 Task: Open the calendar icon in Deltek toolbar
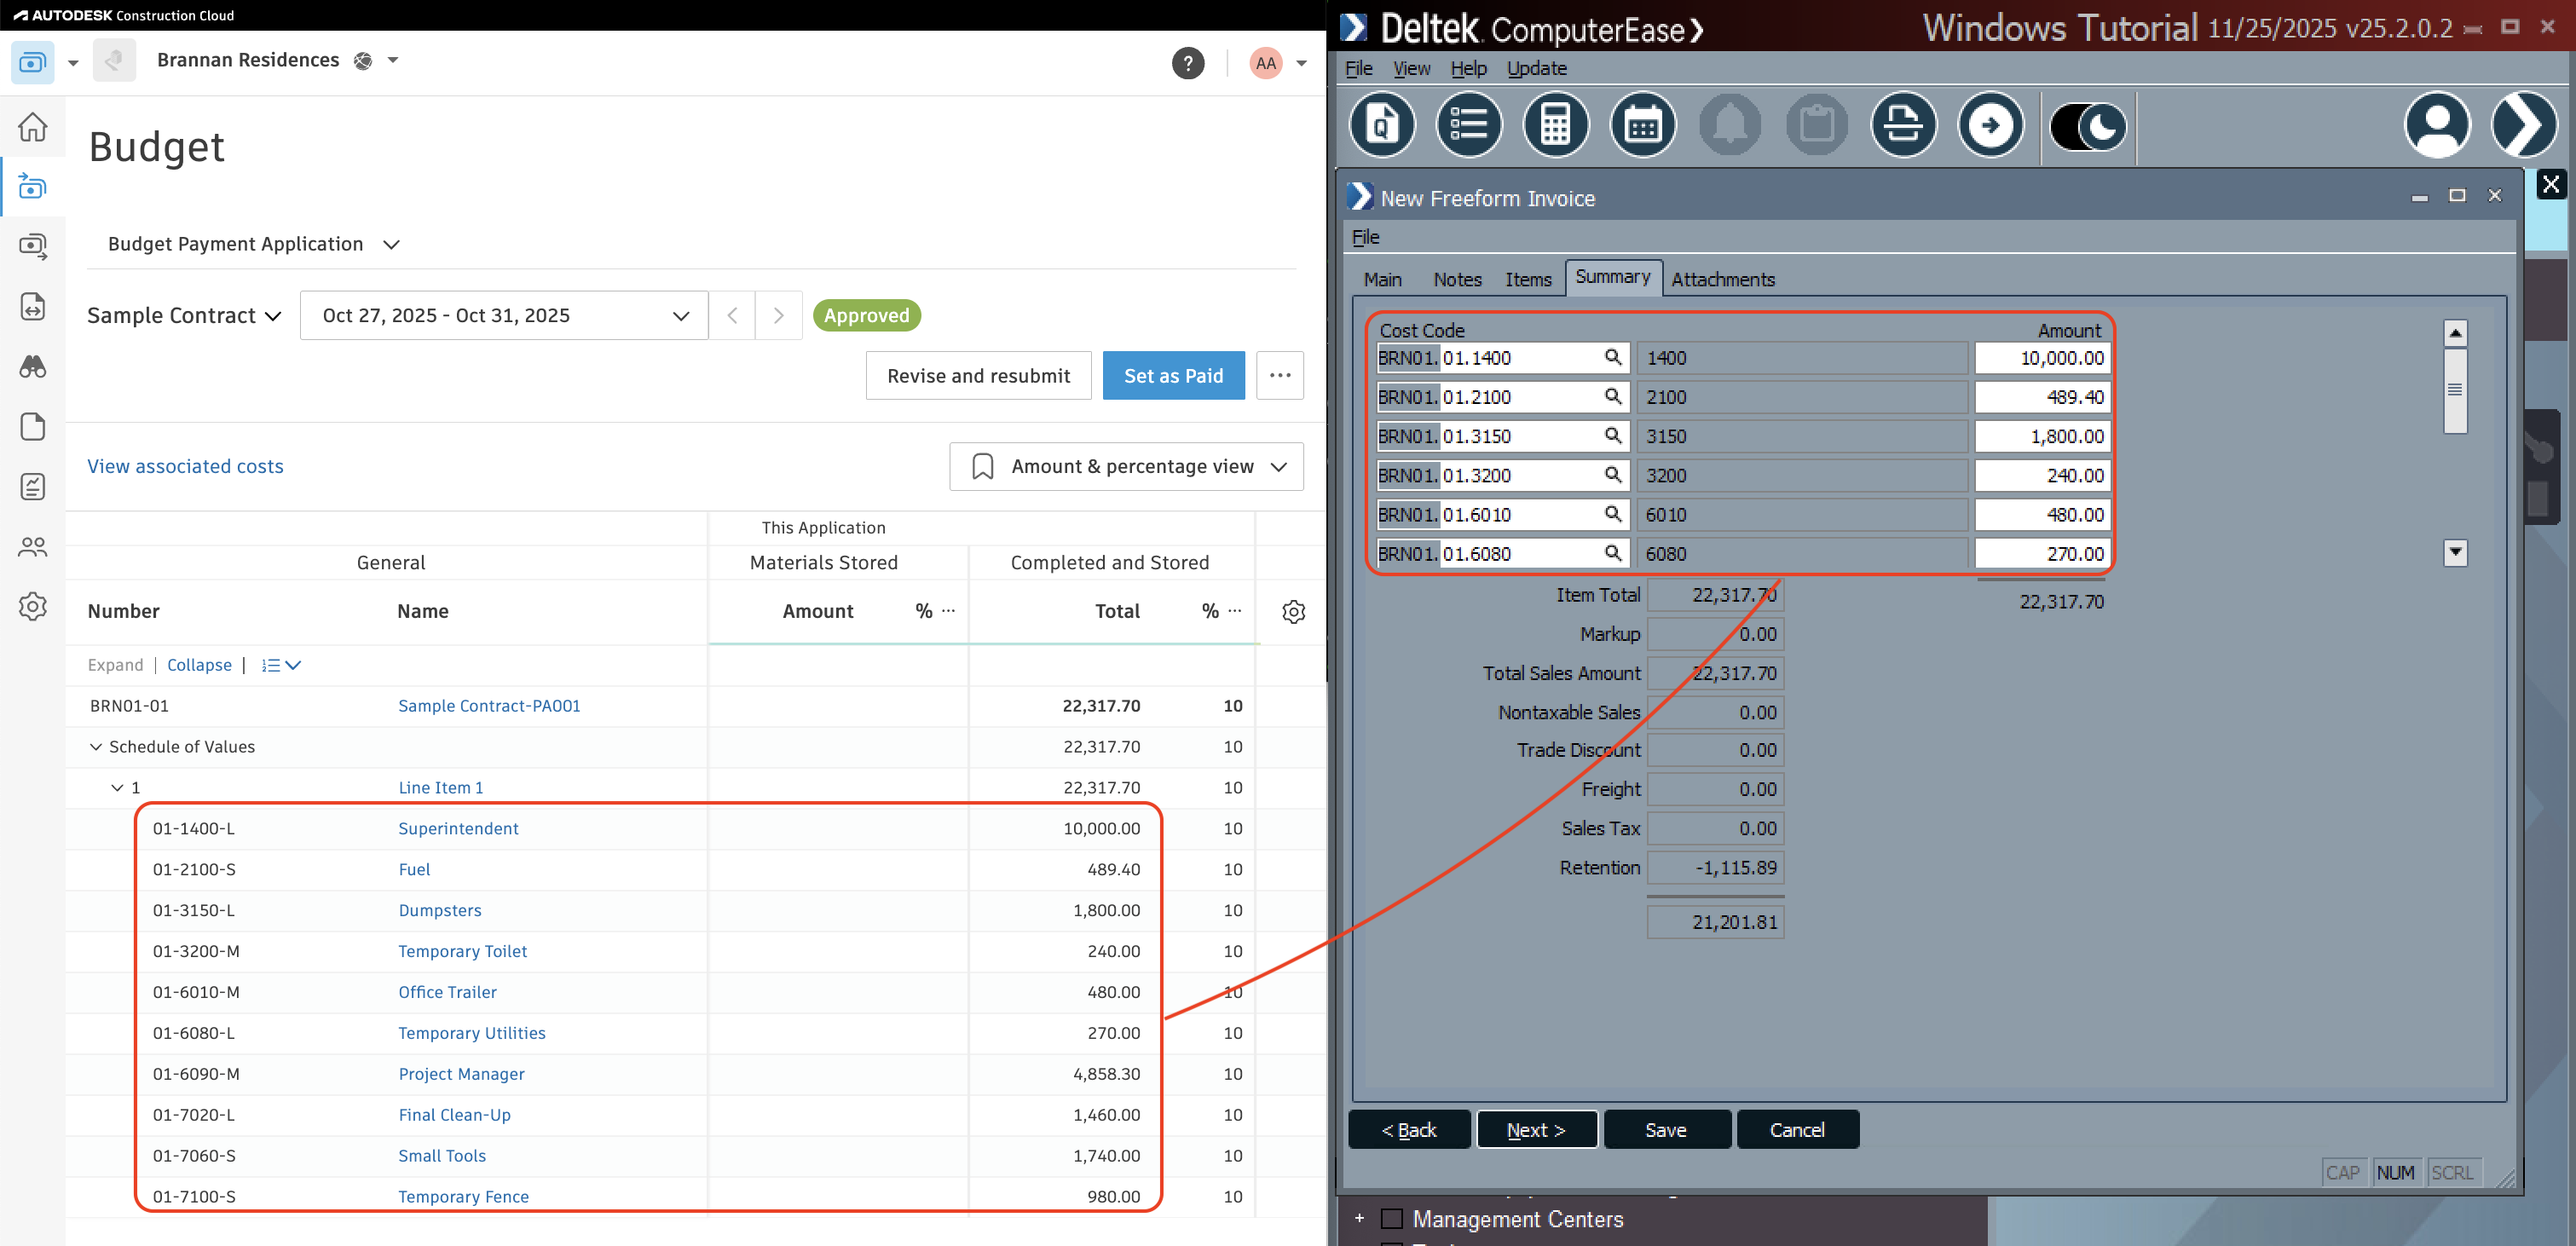[1642, 126]
